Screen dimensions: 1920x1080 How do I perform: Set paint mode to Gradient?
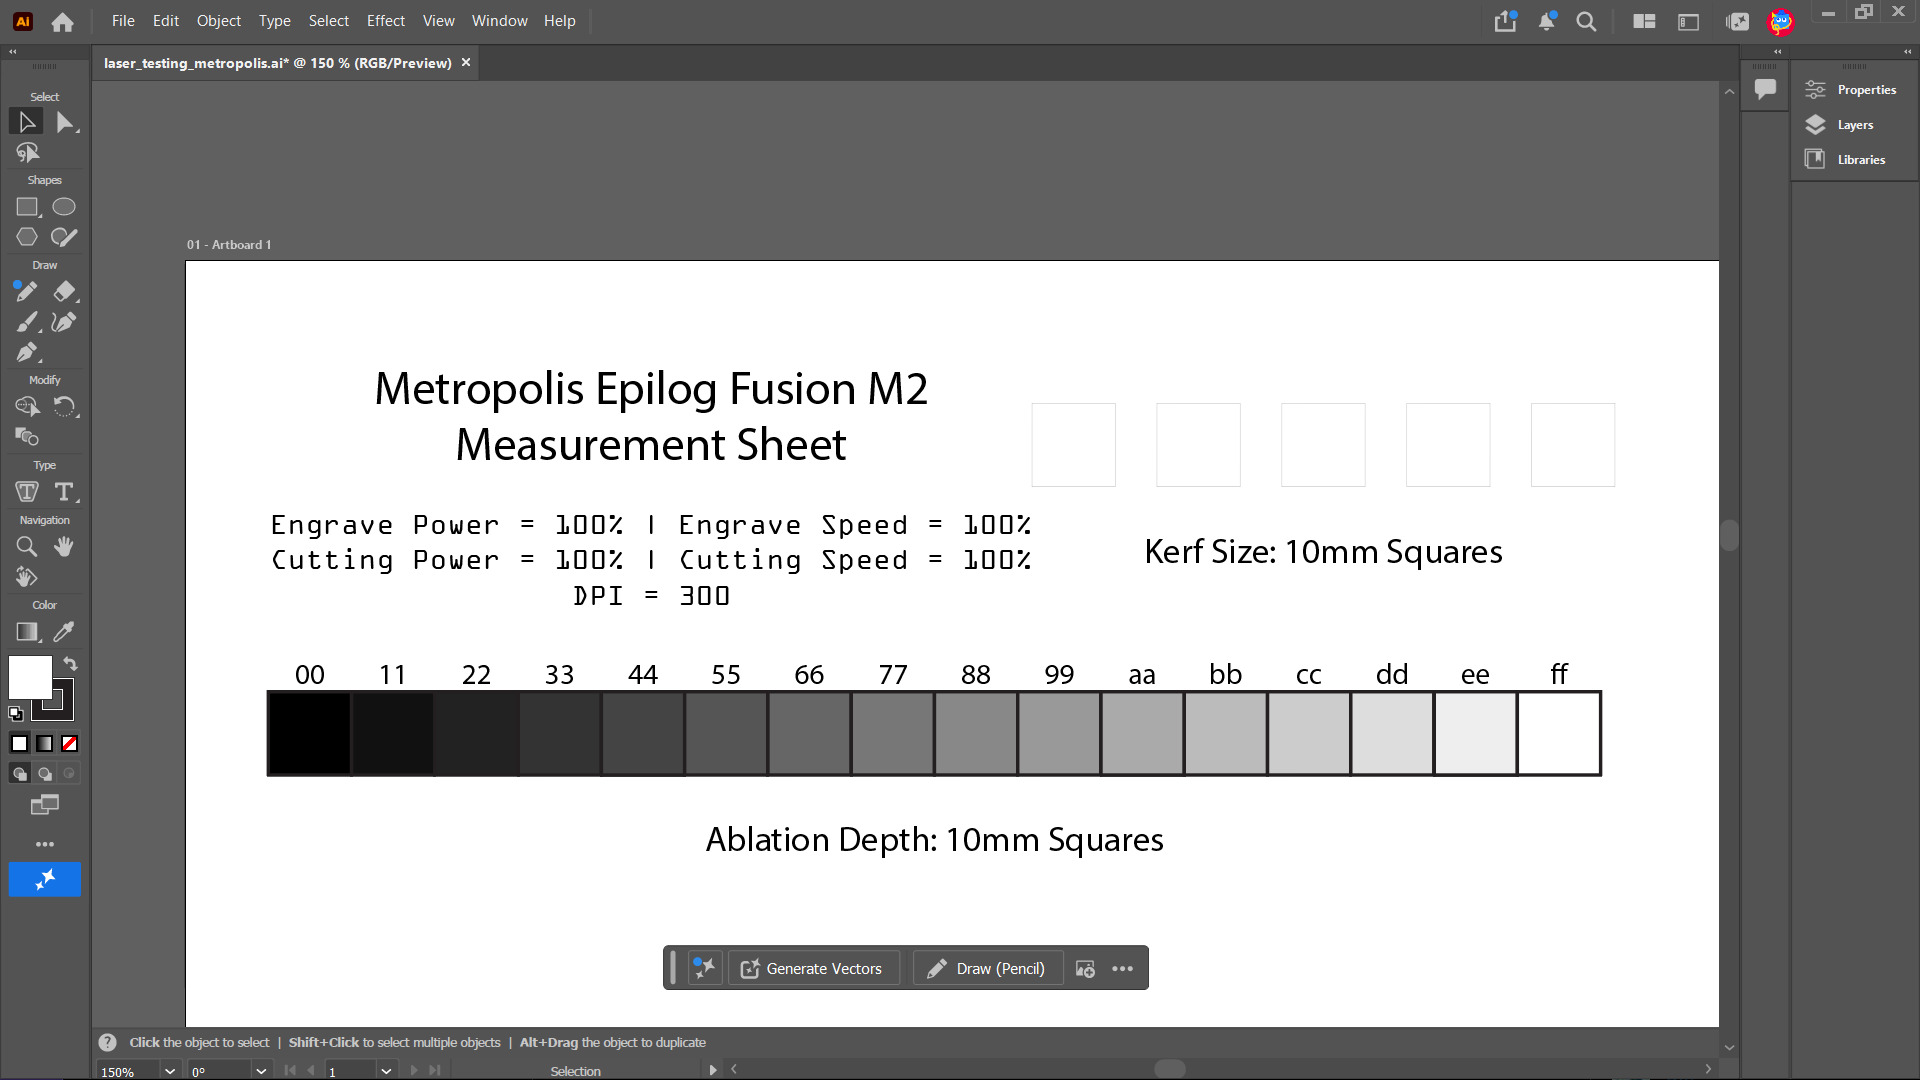(x=45, y=744)
